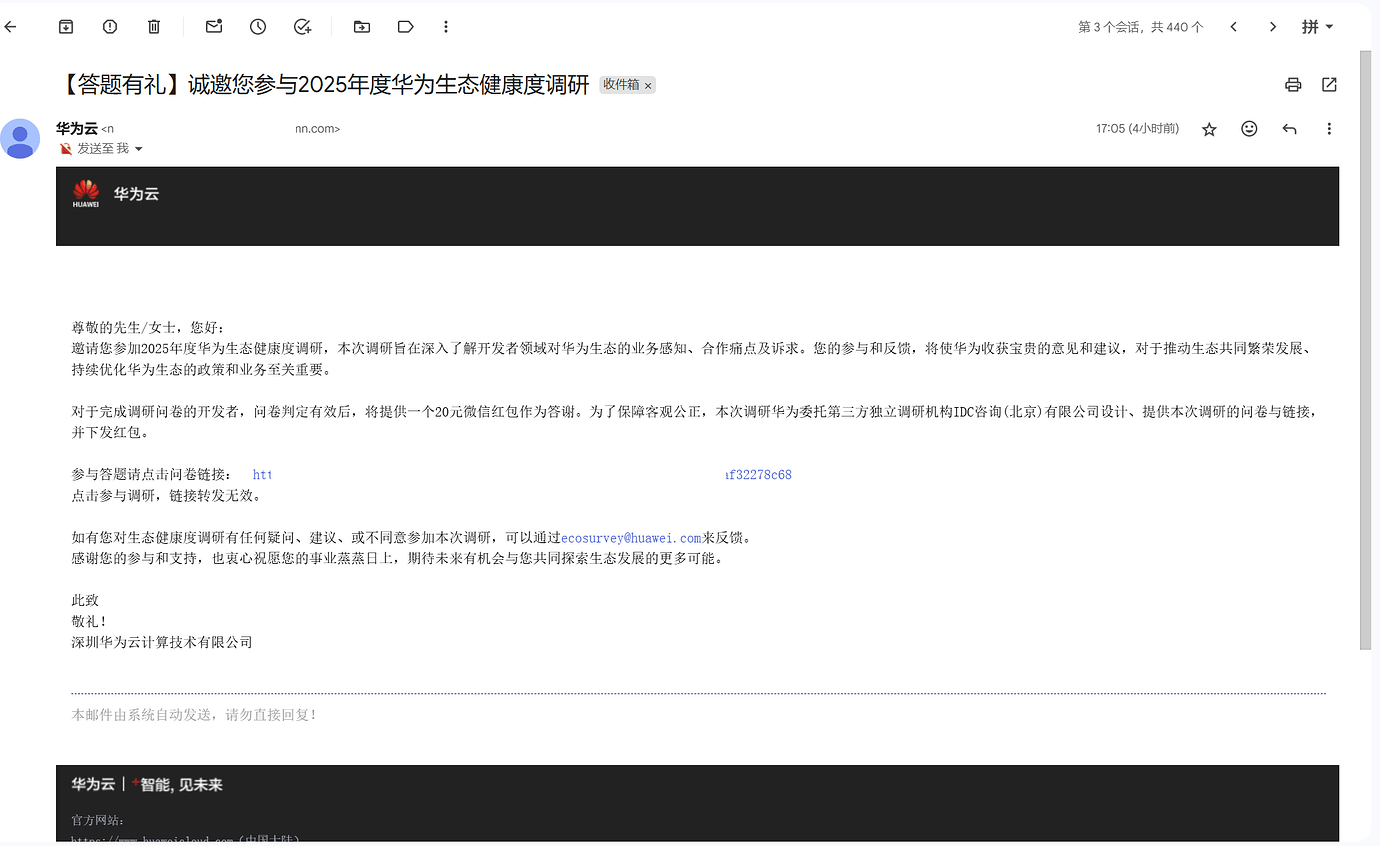This screenshot has width=1380, height=846.
Task: Print the whole email conversation
Action: pos(1293,85)
